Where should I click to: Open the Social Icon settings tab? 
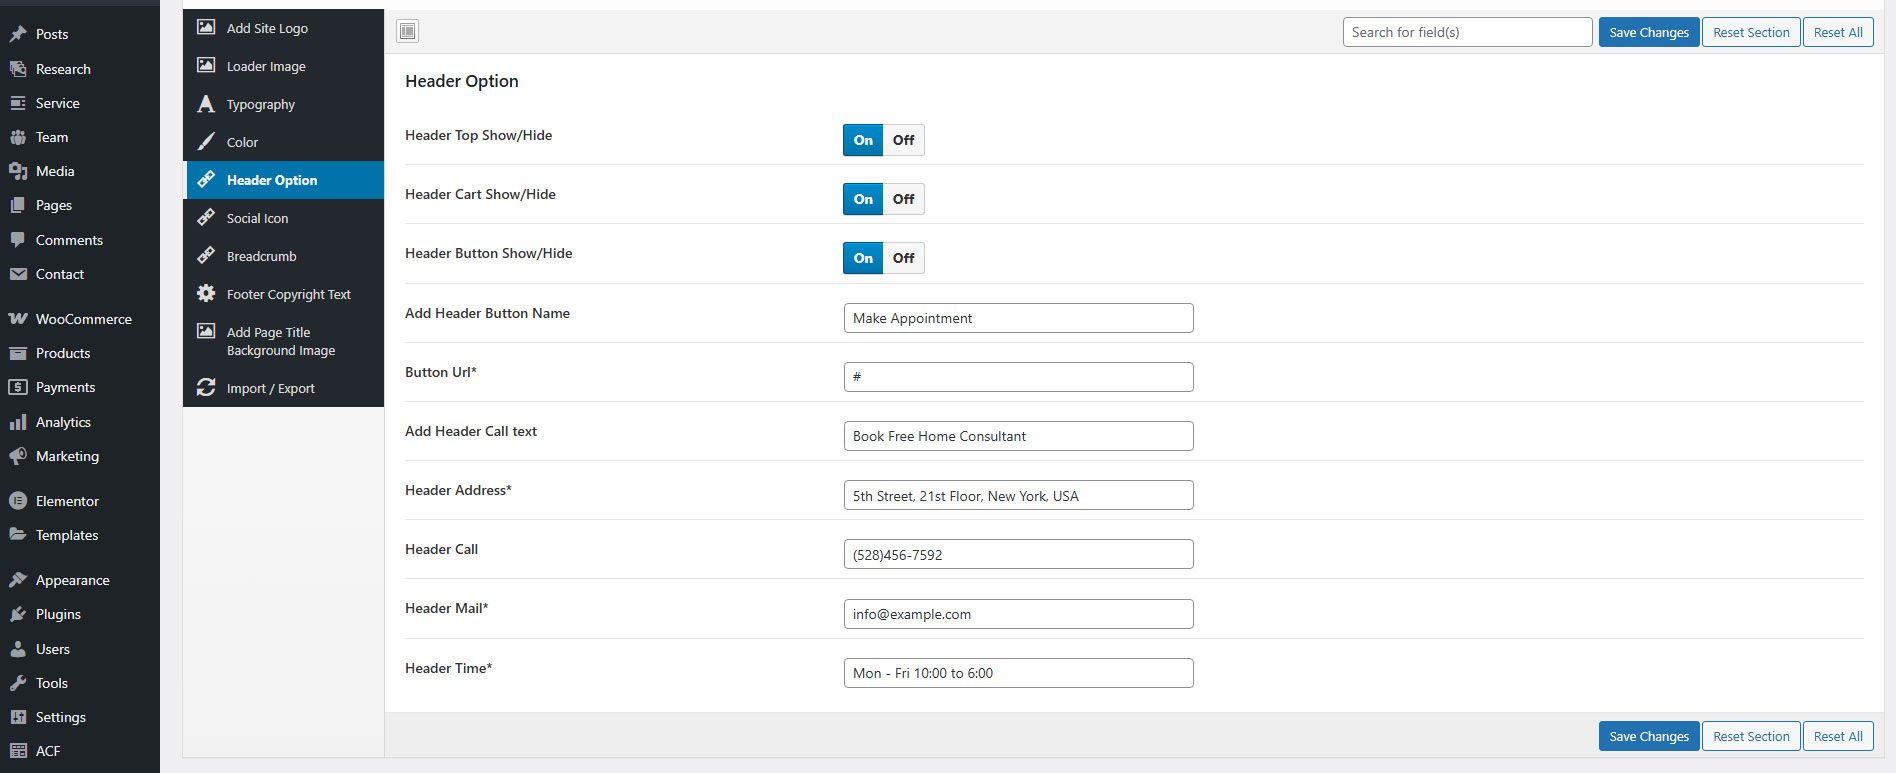257,218
